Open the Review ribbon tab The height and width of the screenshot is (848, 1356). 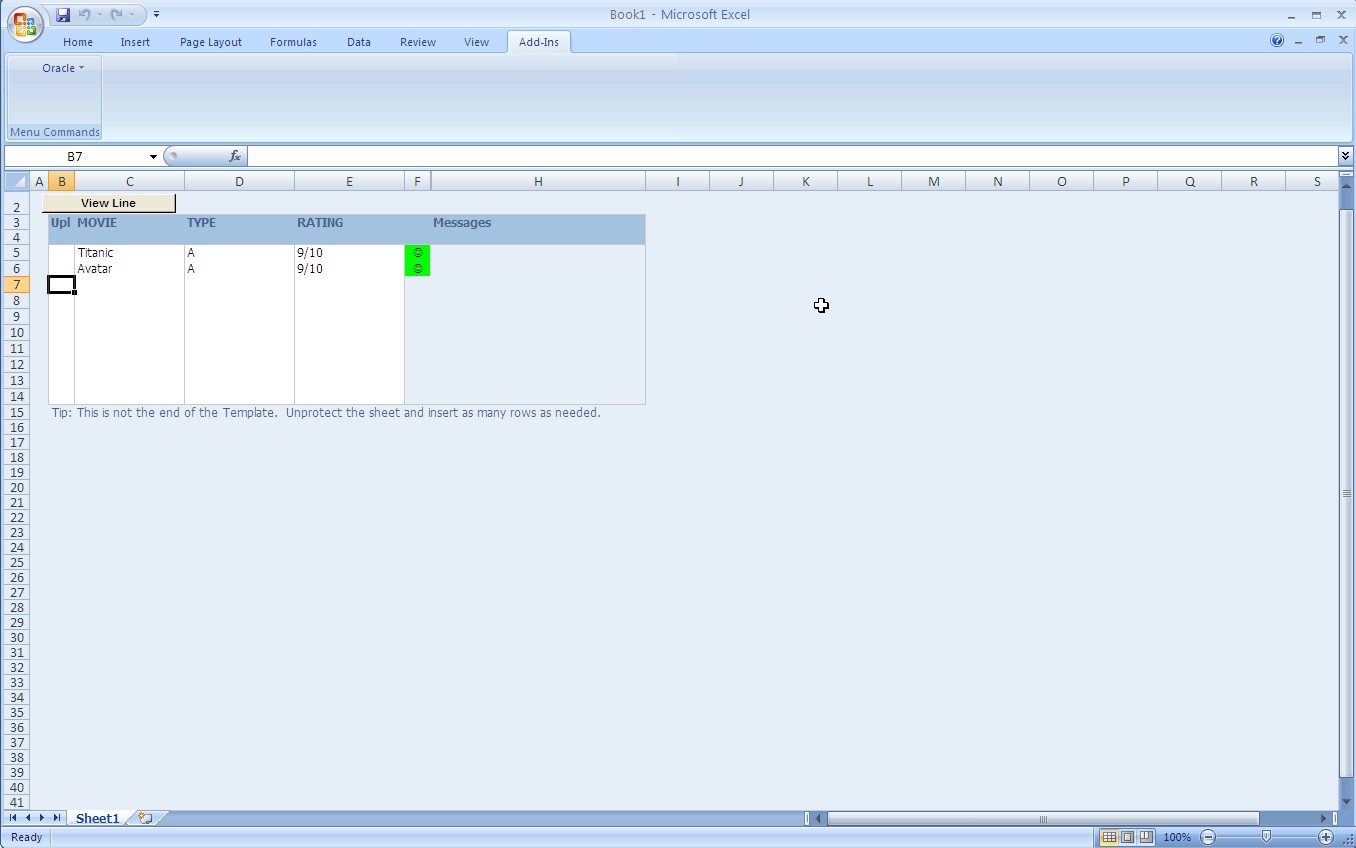[417, 42]
